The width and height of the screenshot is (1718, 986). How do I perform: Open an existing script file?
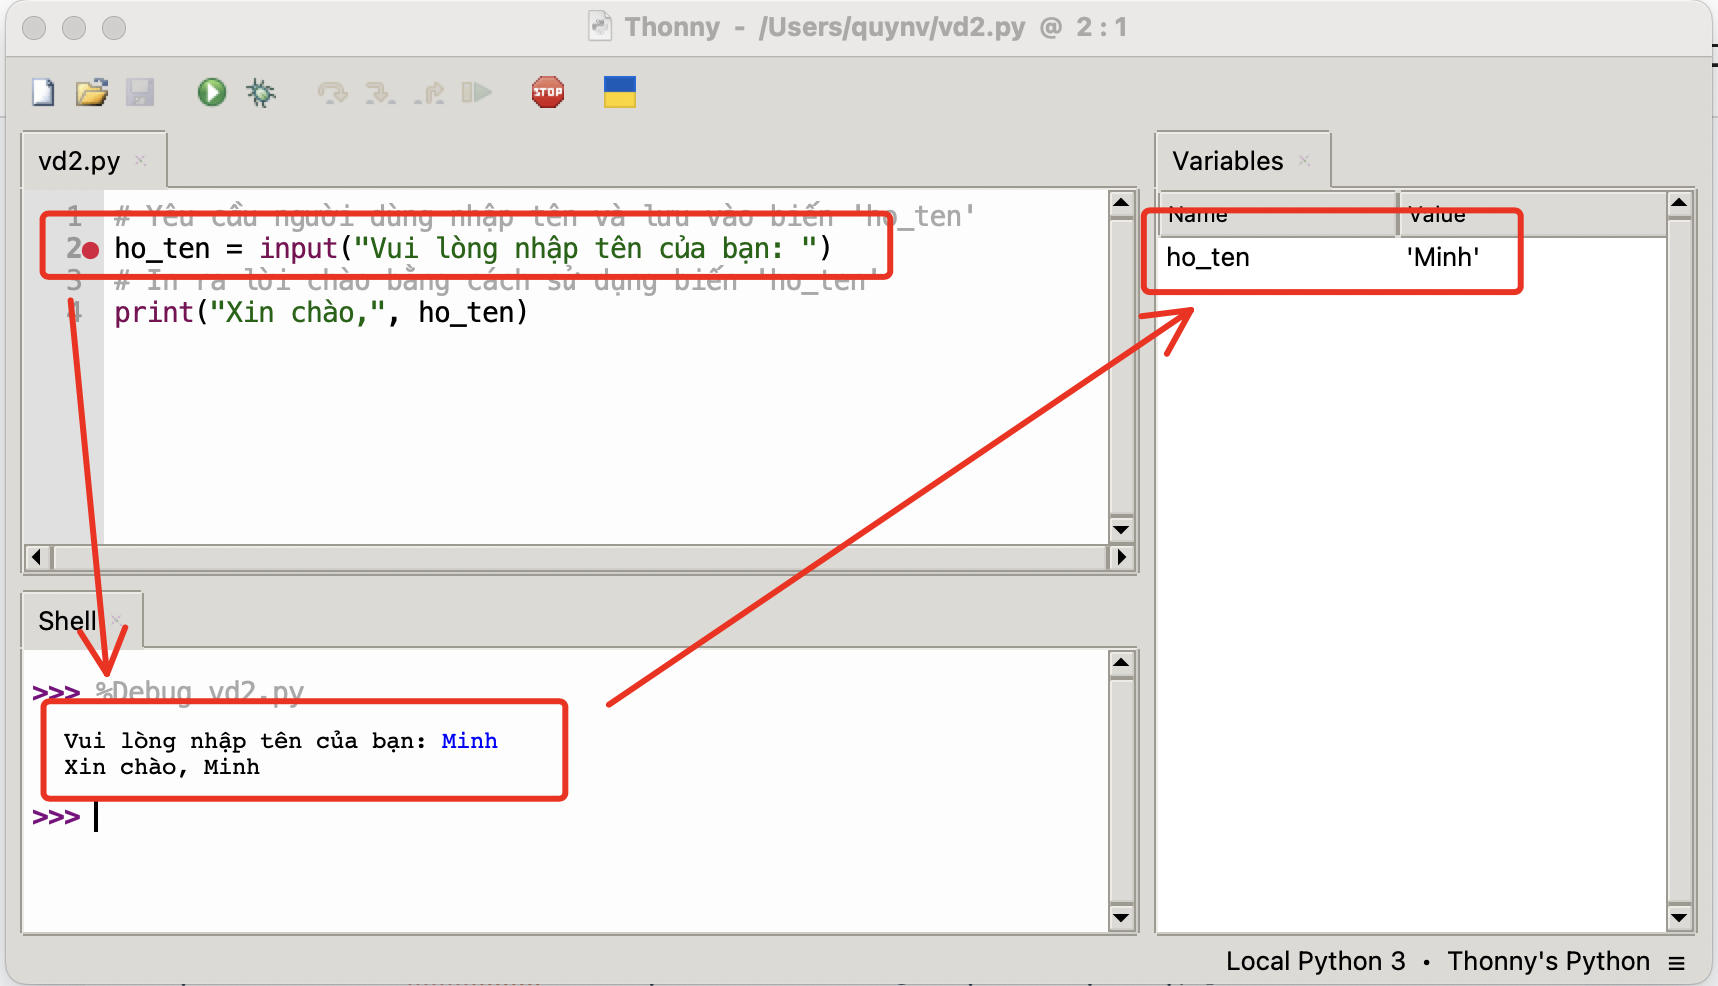click(x=90, y=92)
